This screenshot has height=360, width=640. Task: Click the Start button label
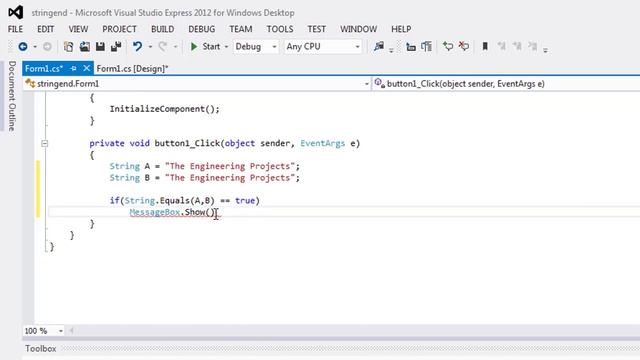pyautogui.click(x=211, y=47)
